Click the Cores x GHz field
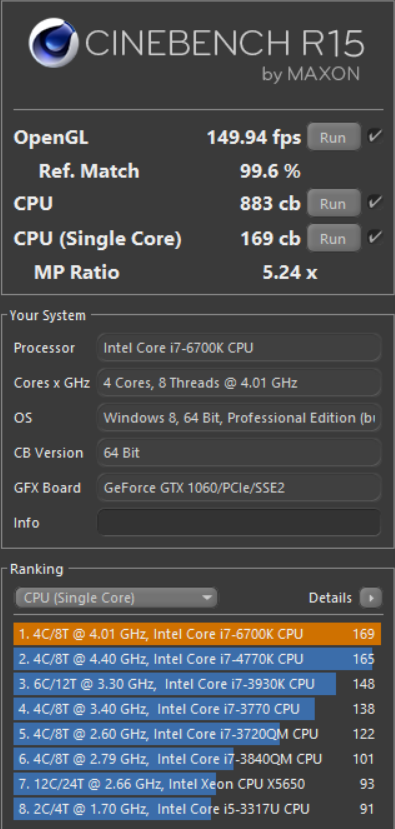 [239, 383]
